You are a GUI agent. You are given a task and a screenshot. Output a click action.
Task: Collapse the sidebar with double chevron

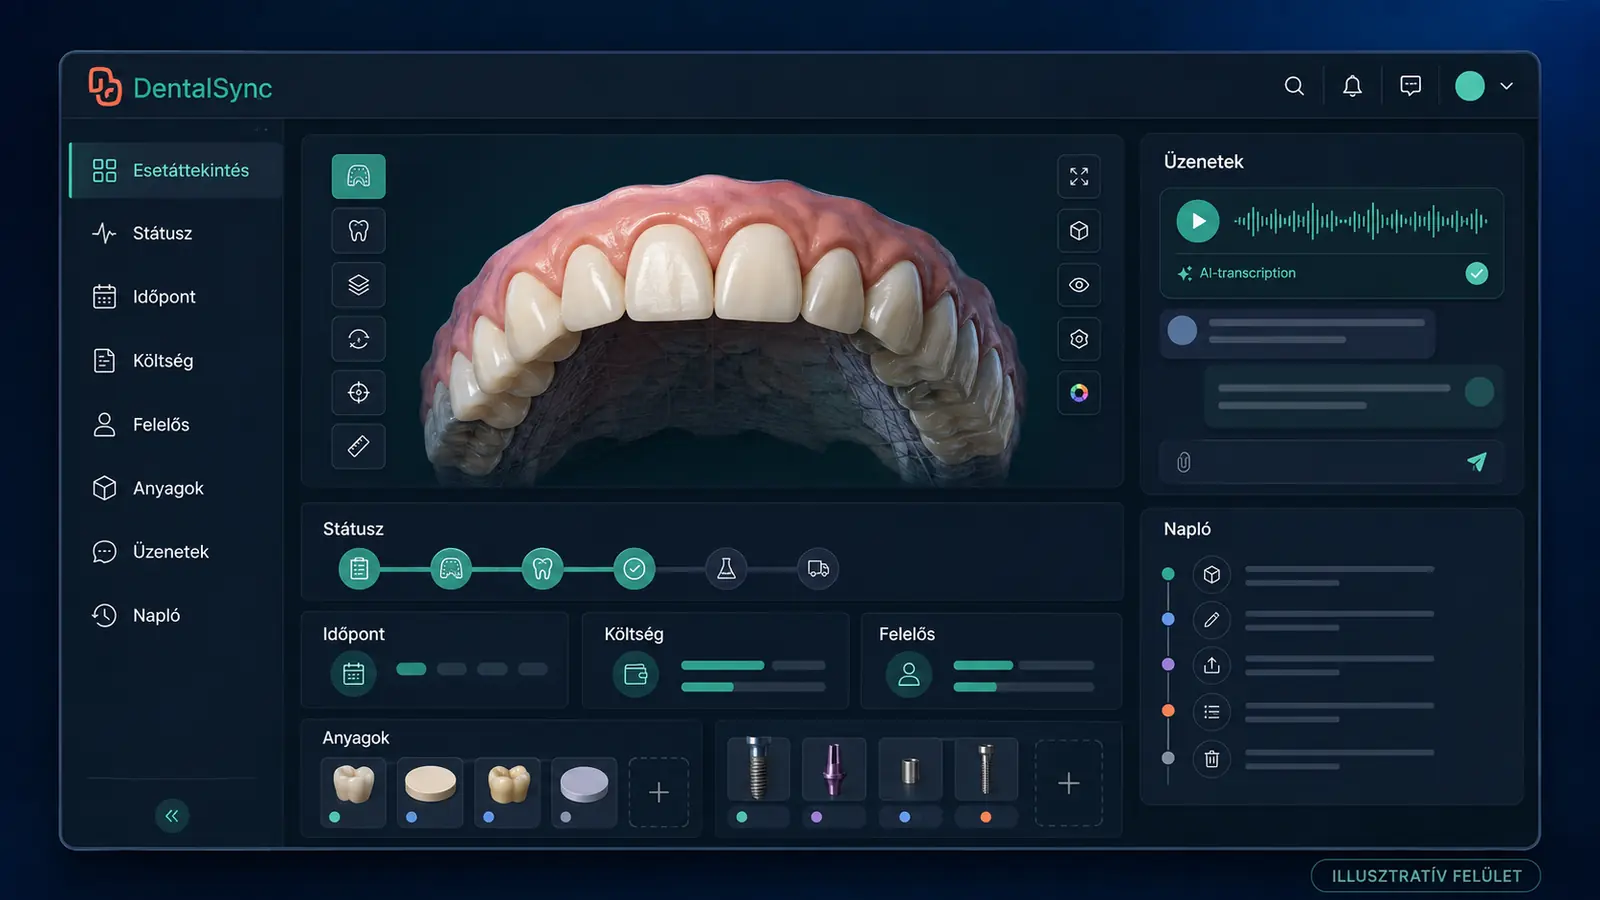[x=172, y=816]
